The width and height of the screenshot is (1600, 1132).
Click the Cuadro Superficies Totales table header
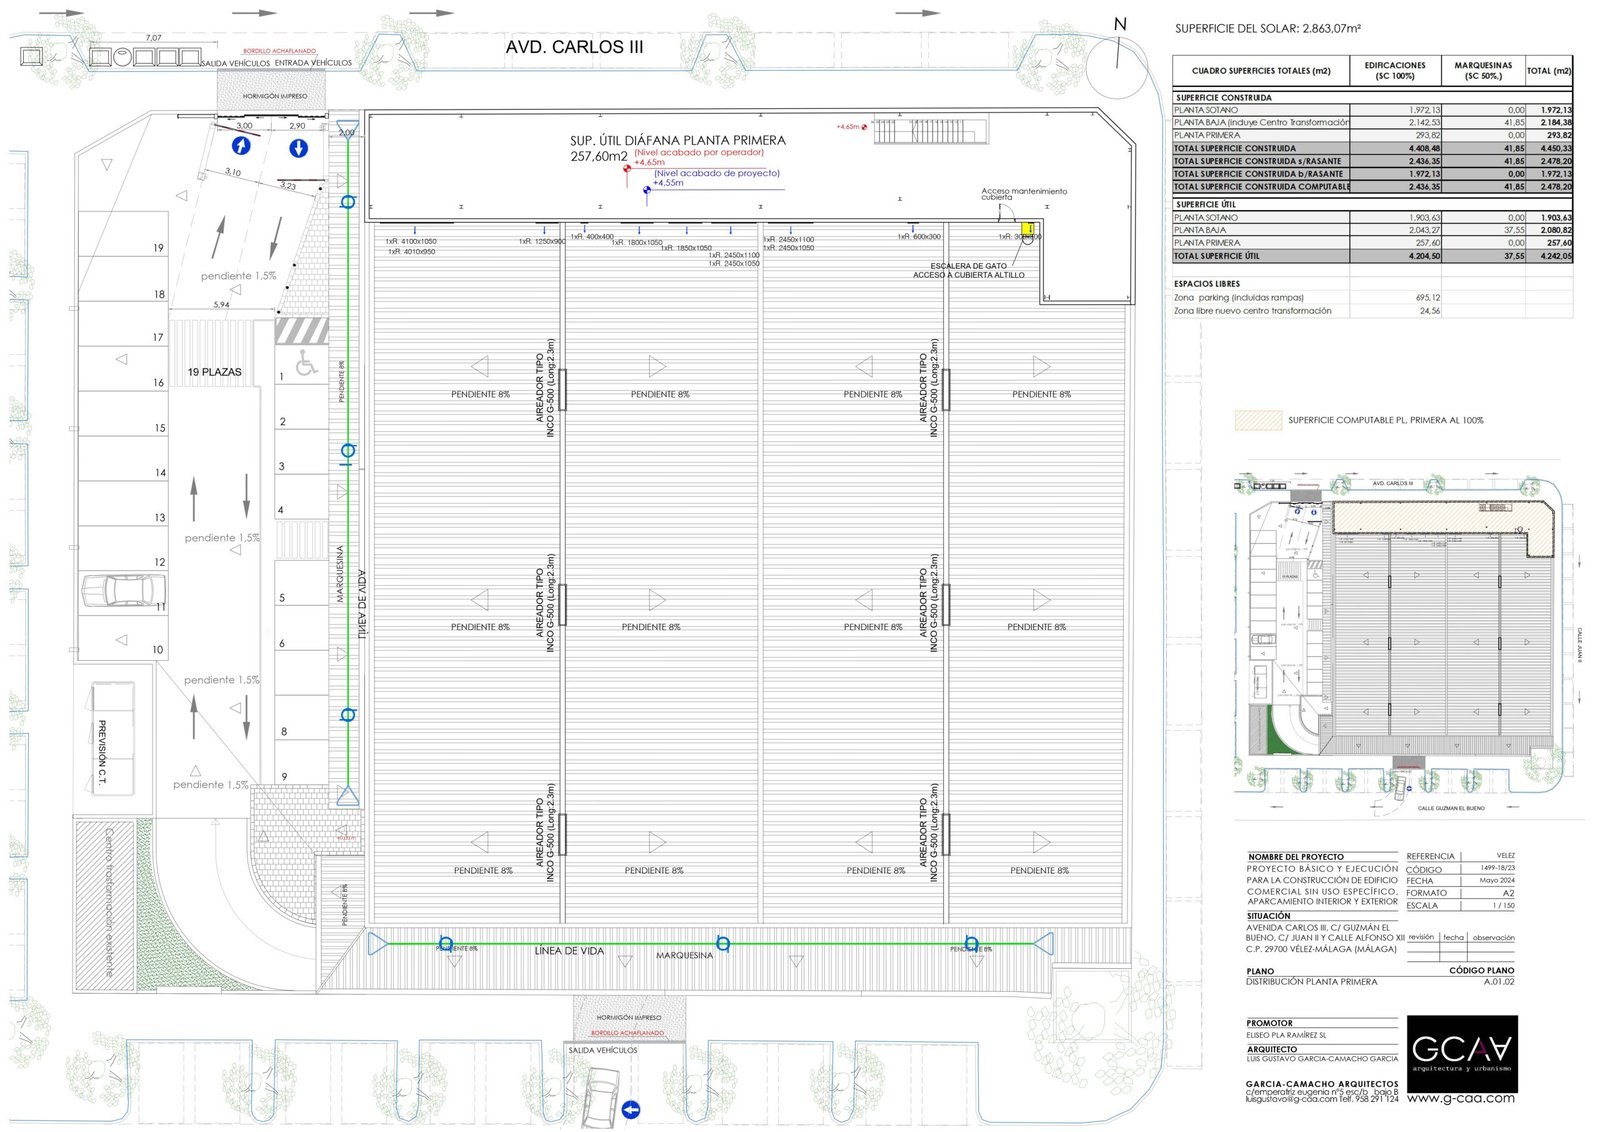click(x=1260, y=71)
